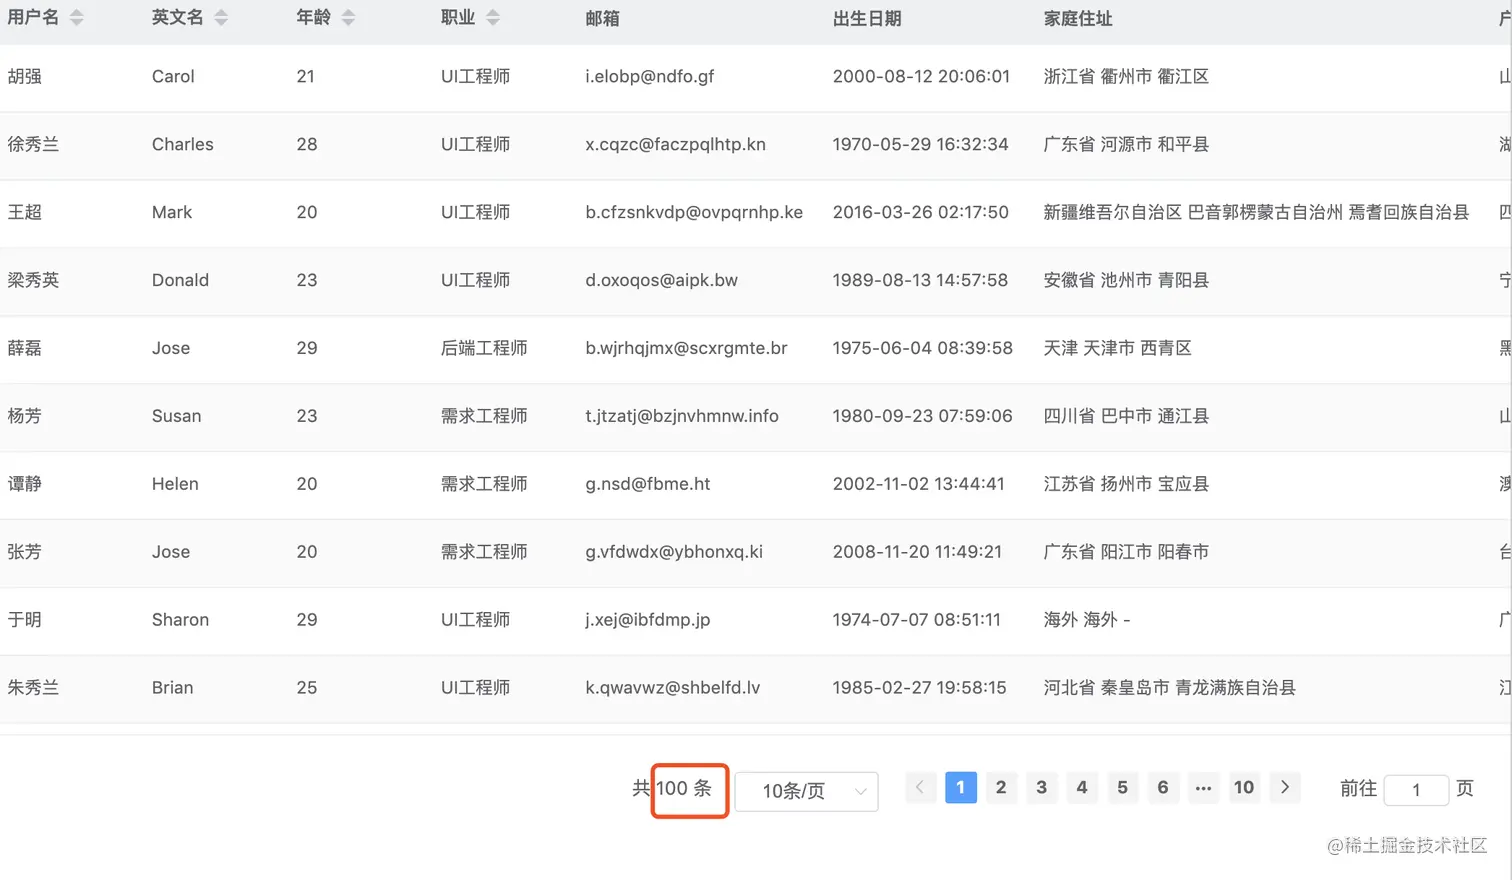
Task: Click the ellipsis more-pages button
Action: 1203,787
